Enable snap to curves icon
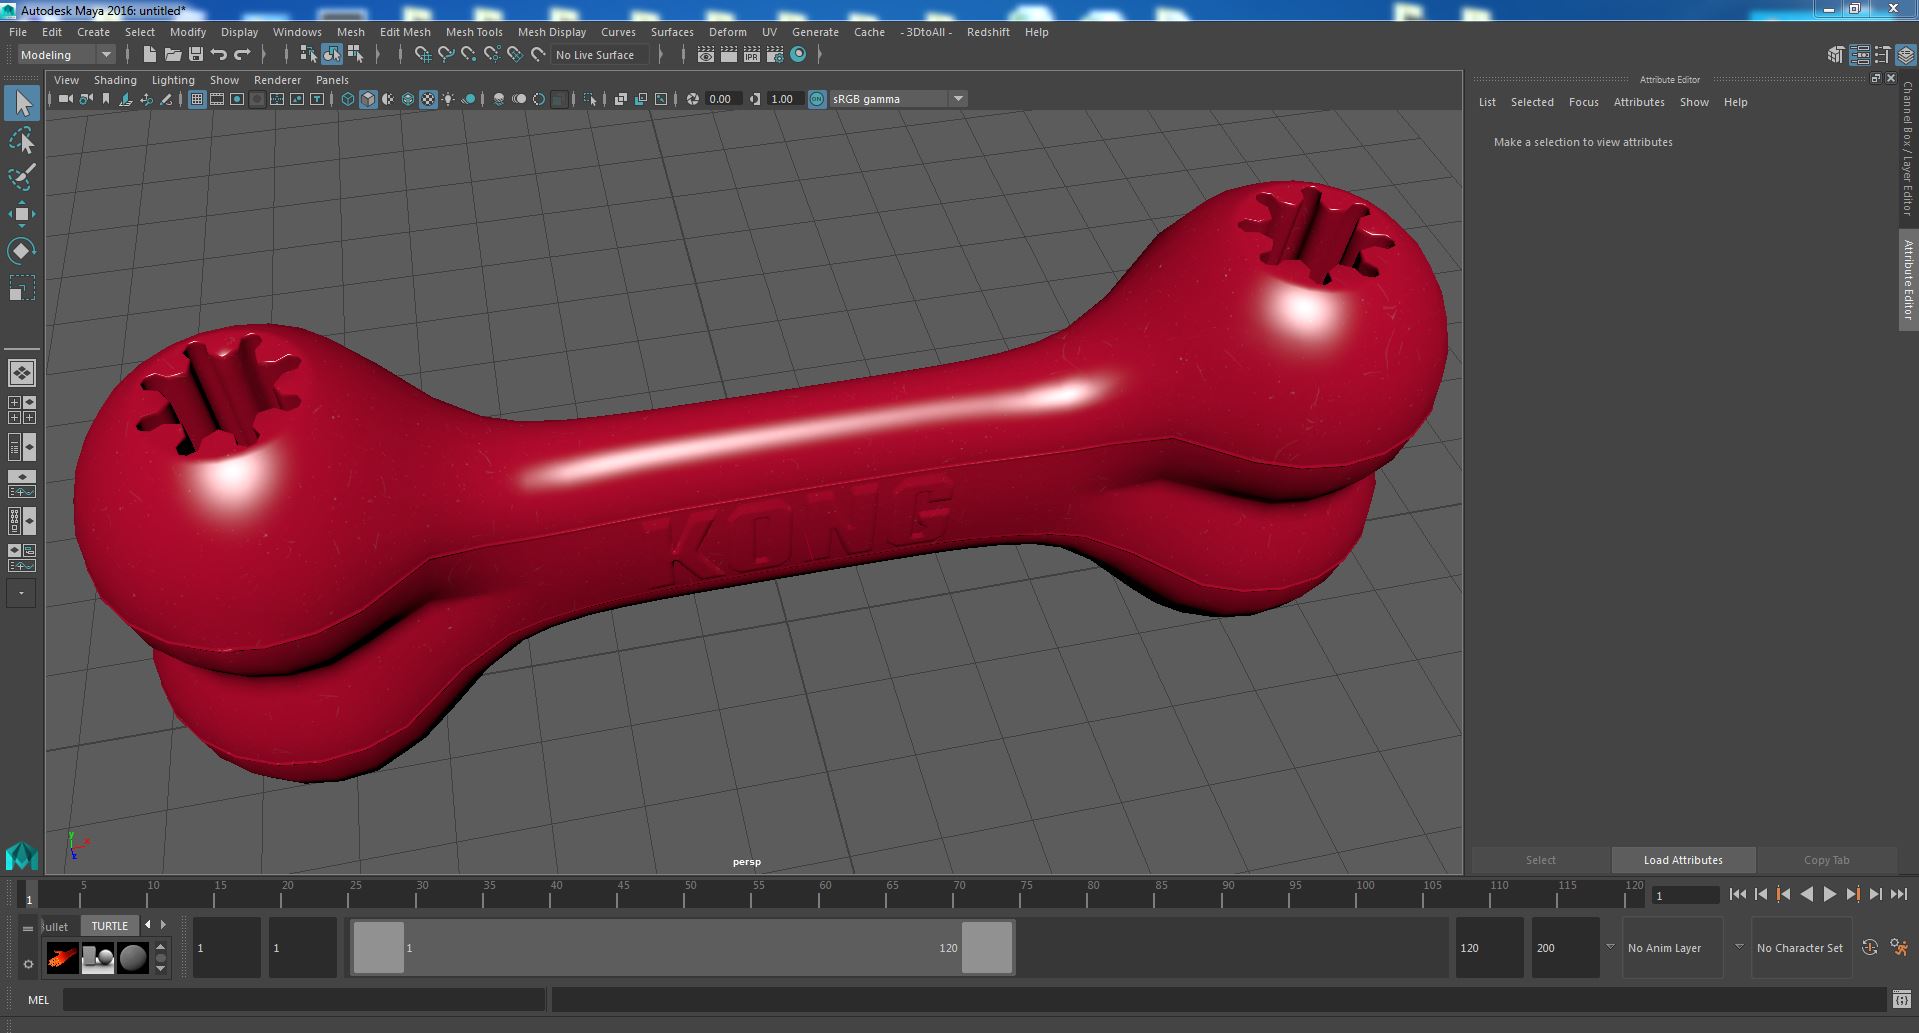 click(446, 55)
